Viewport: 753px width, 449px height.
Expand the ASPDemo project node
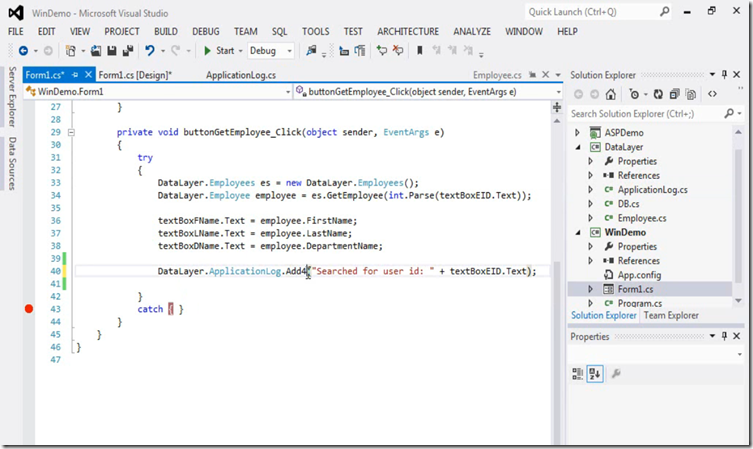point(578,133)
